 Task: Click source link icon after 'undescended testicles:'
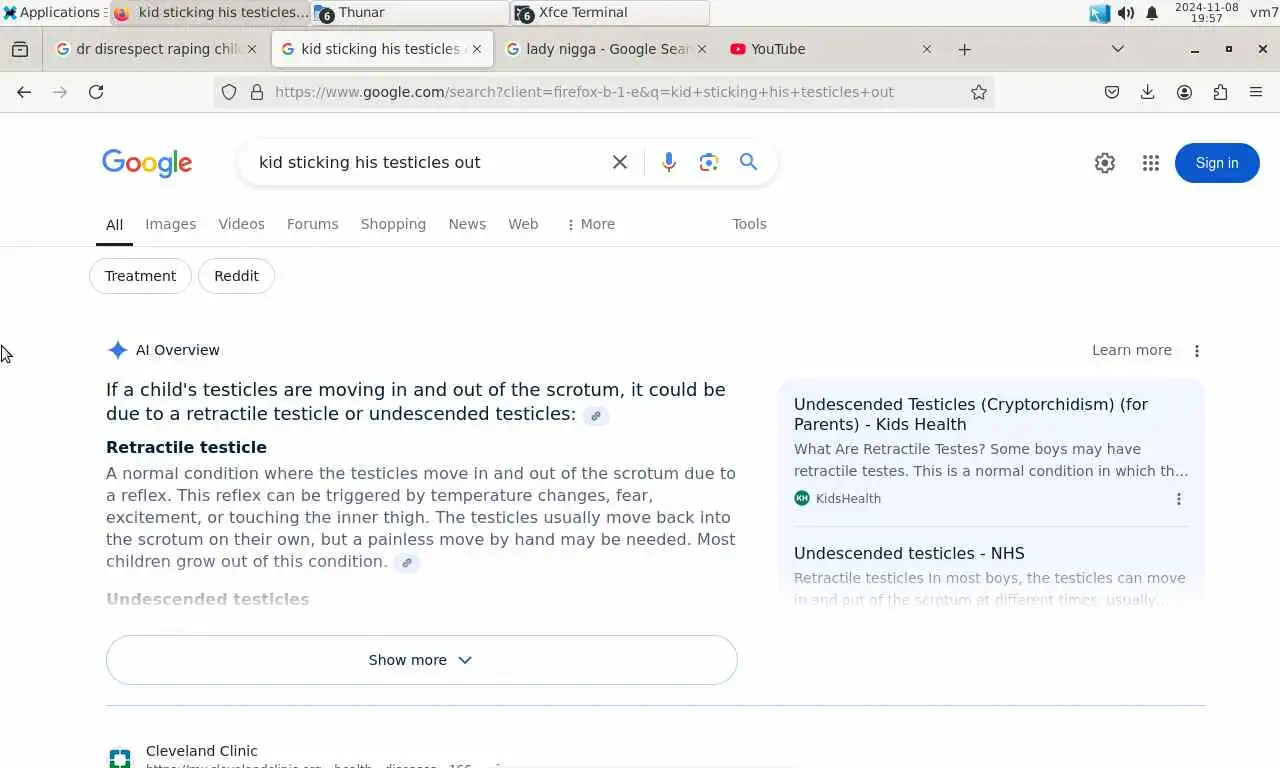tap(596, 416)
